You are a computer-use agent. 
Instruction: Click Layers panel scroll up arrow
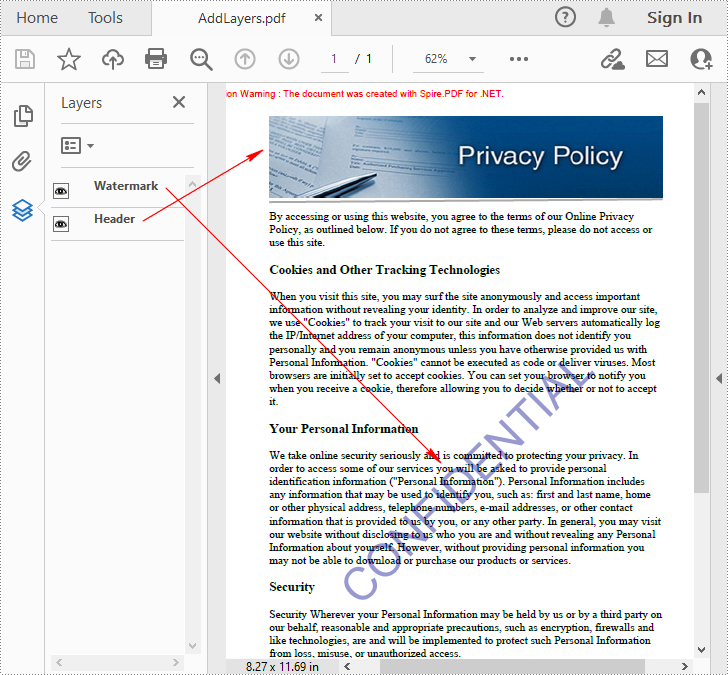point(193,184)
